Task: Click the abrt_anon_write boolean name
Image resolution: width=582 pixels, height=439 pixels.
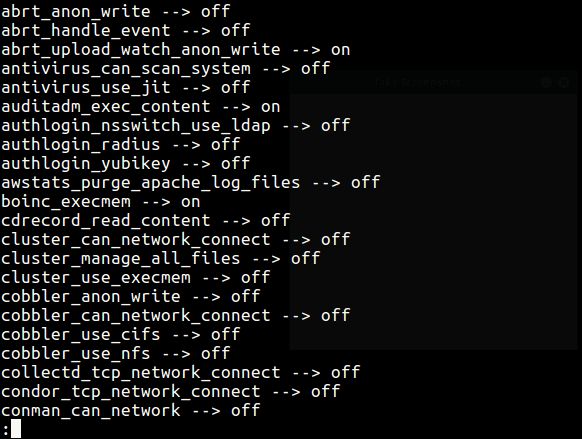Action: [76, 12]
